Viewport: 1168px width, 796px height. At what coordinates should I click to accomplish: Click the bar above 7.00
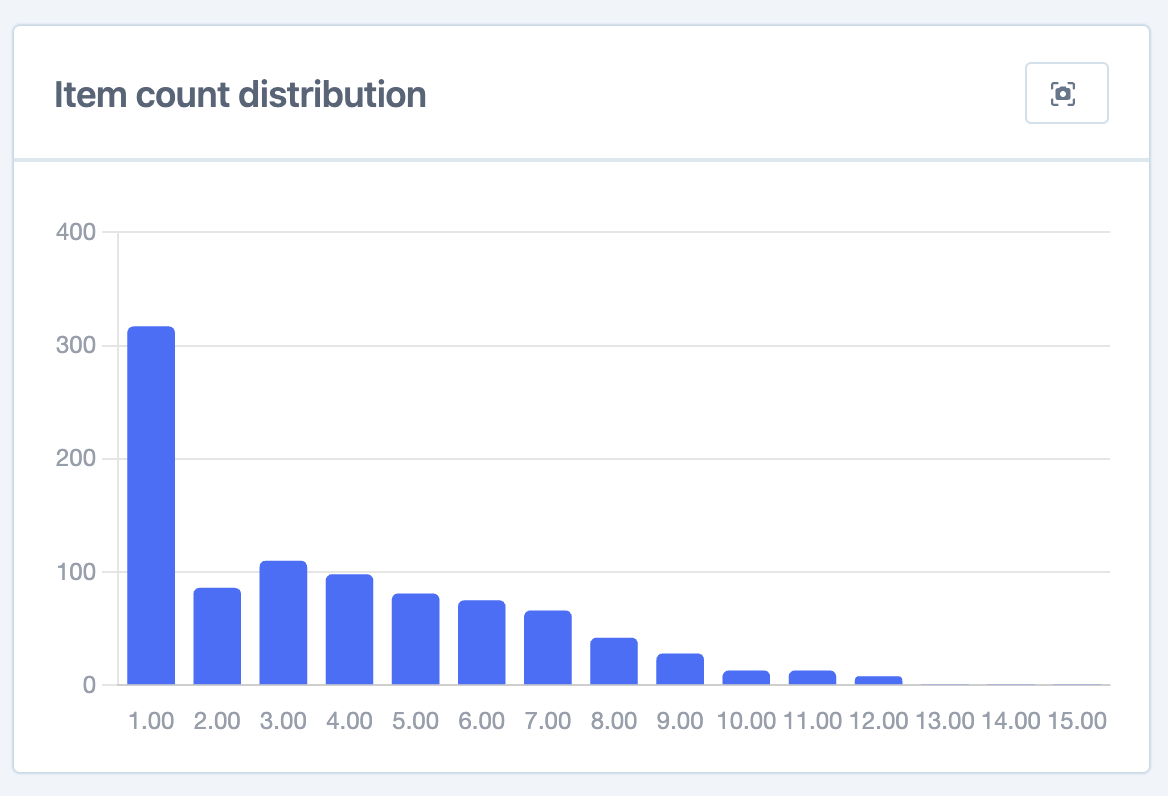tap(548, 645)
